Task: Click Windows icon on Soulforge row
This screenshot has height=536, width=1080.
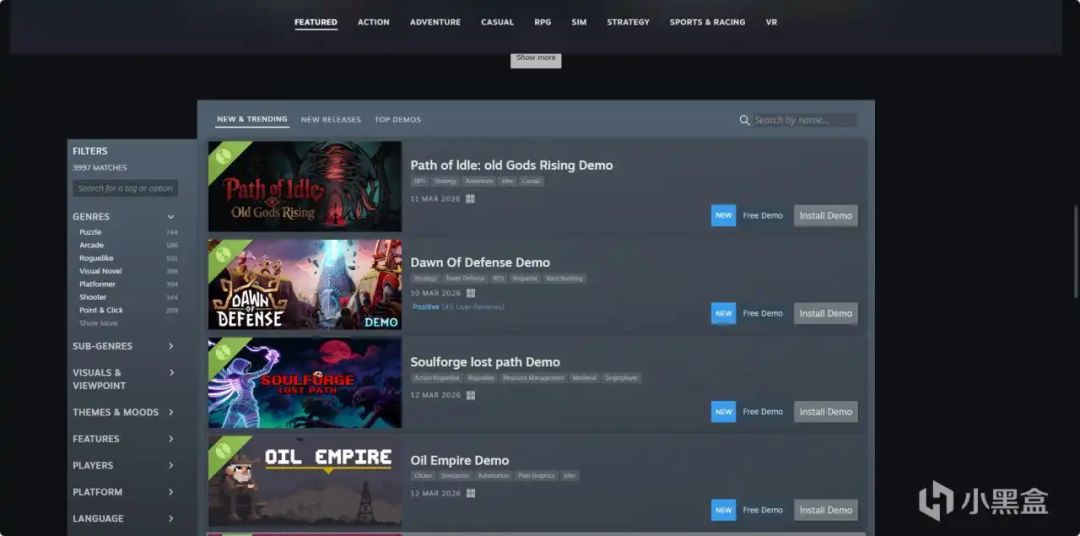Action: click(x=470, y=395)
